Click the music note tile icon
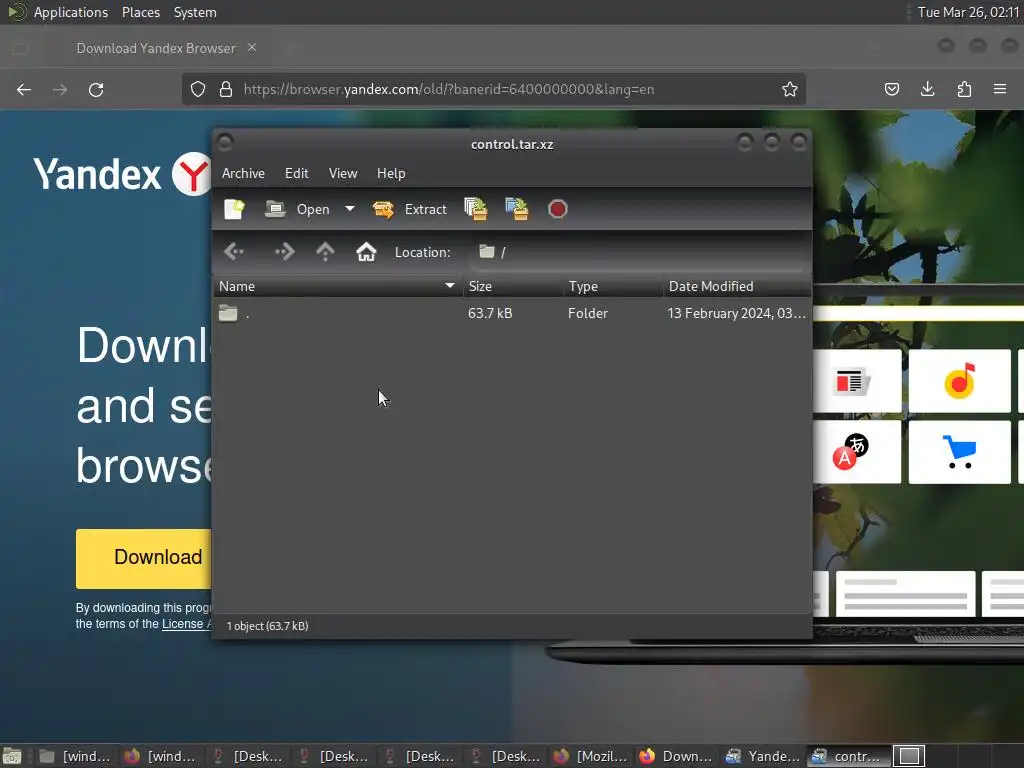The image size is (1024, 768). [x=959, y=381]
